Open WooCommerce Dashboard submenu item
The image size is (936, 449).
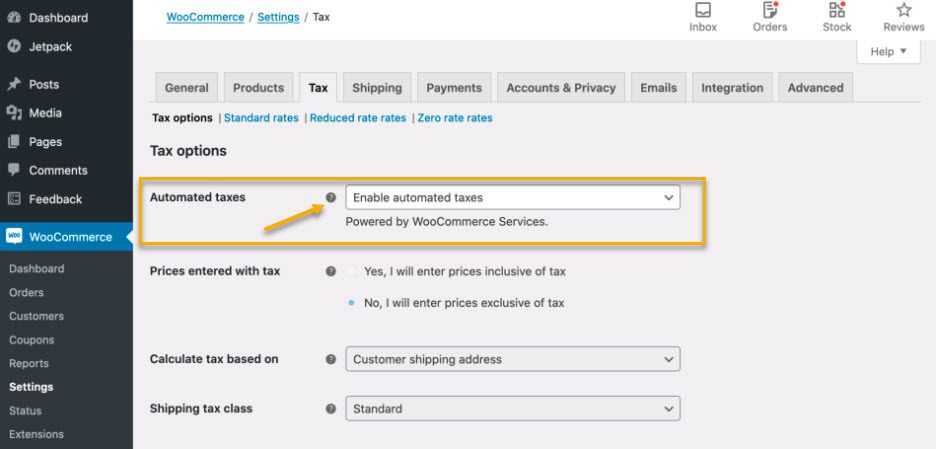36,269
